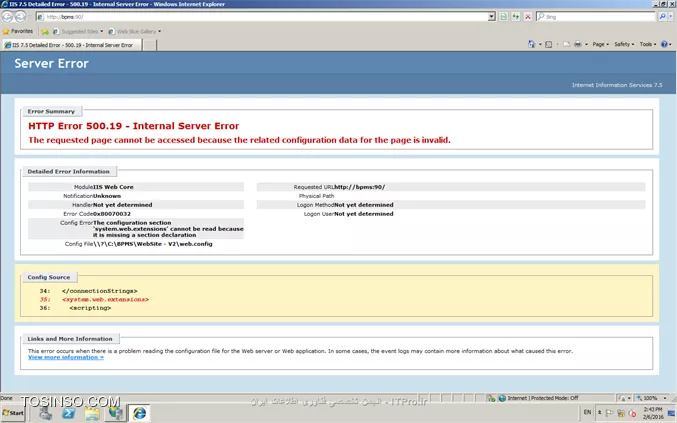Click the address bar URL field
Viewport: 677px width, 423px height.
(x=263, y=16)
